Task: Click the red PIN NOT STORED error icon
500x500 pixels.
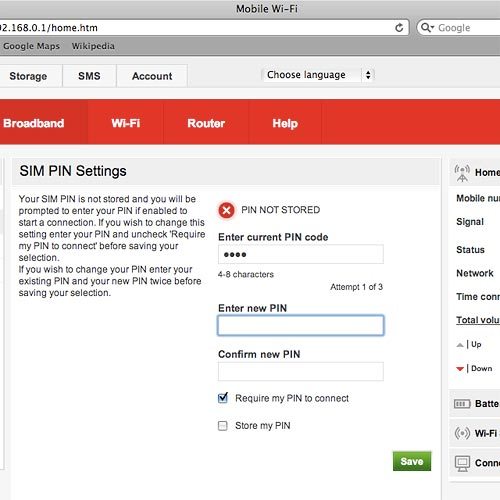Action: tap(226, 210)
